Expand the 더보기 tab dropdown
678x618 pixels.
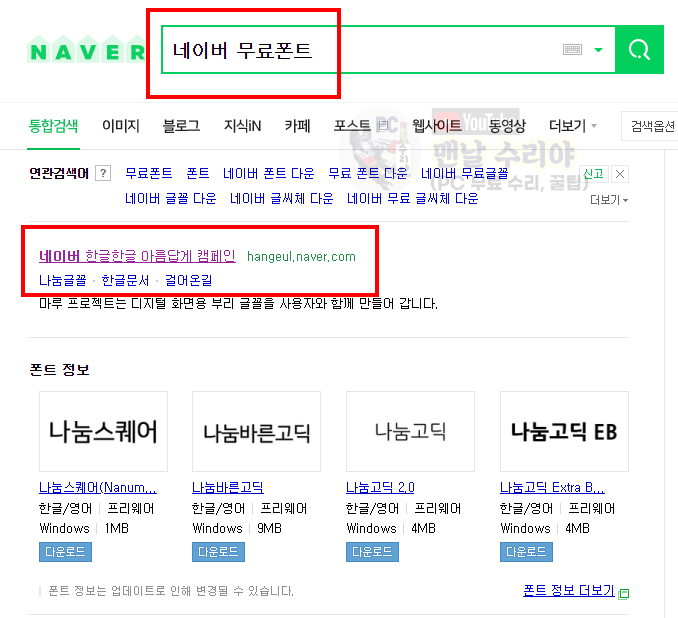(x=572, y=126)
